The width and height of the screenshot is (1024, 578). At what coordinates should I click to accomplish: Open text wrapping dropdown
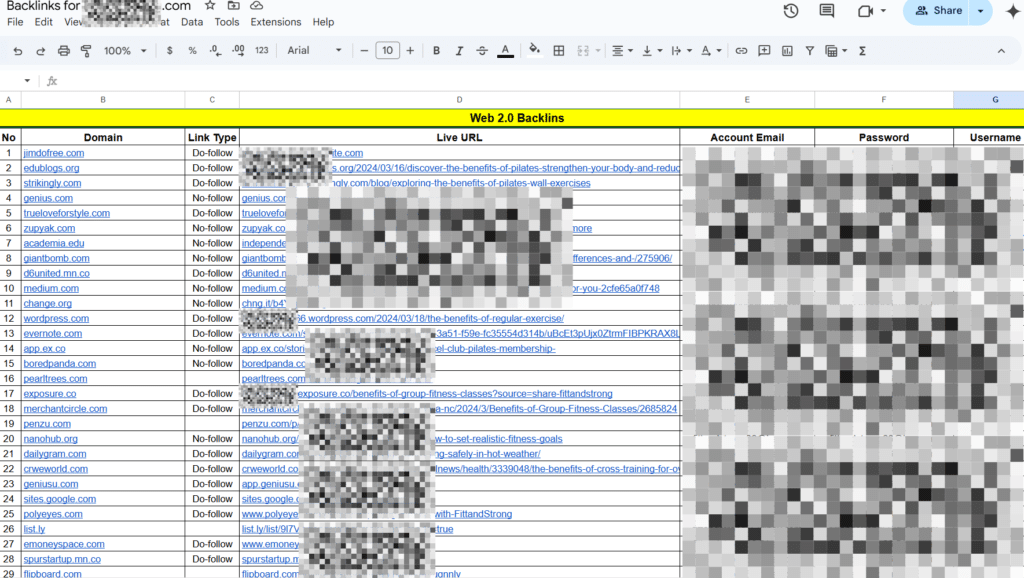coord(681,51)
